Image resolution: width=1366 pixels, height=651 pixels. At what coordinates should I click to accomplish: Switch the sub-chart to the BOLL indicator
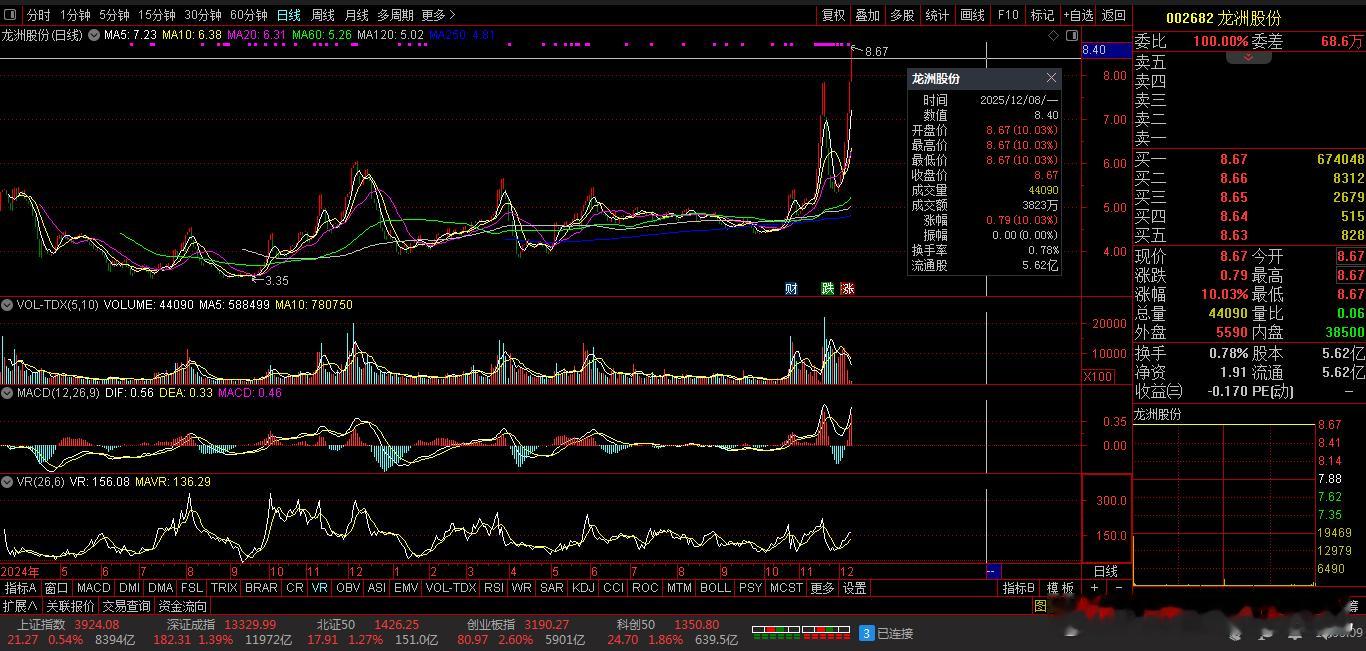(x=715, y=588)
